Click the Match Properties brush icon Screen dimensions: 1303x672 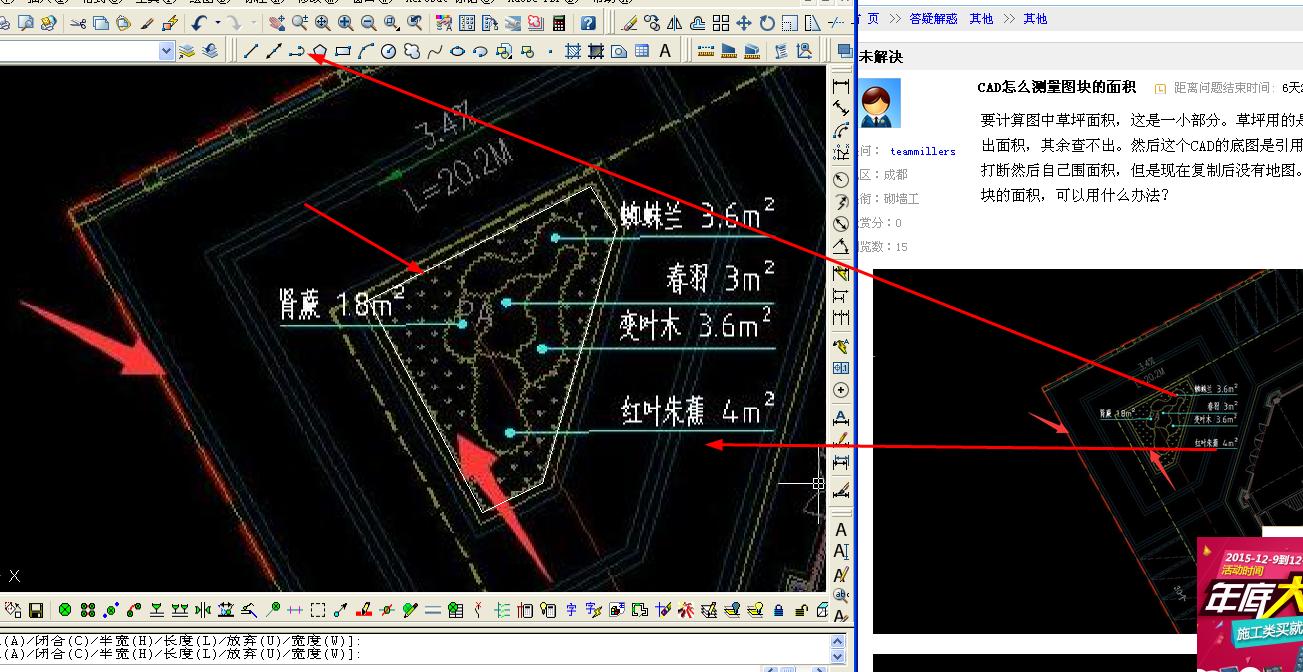coord(146,23)
